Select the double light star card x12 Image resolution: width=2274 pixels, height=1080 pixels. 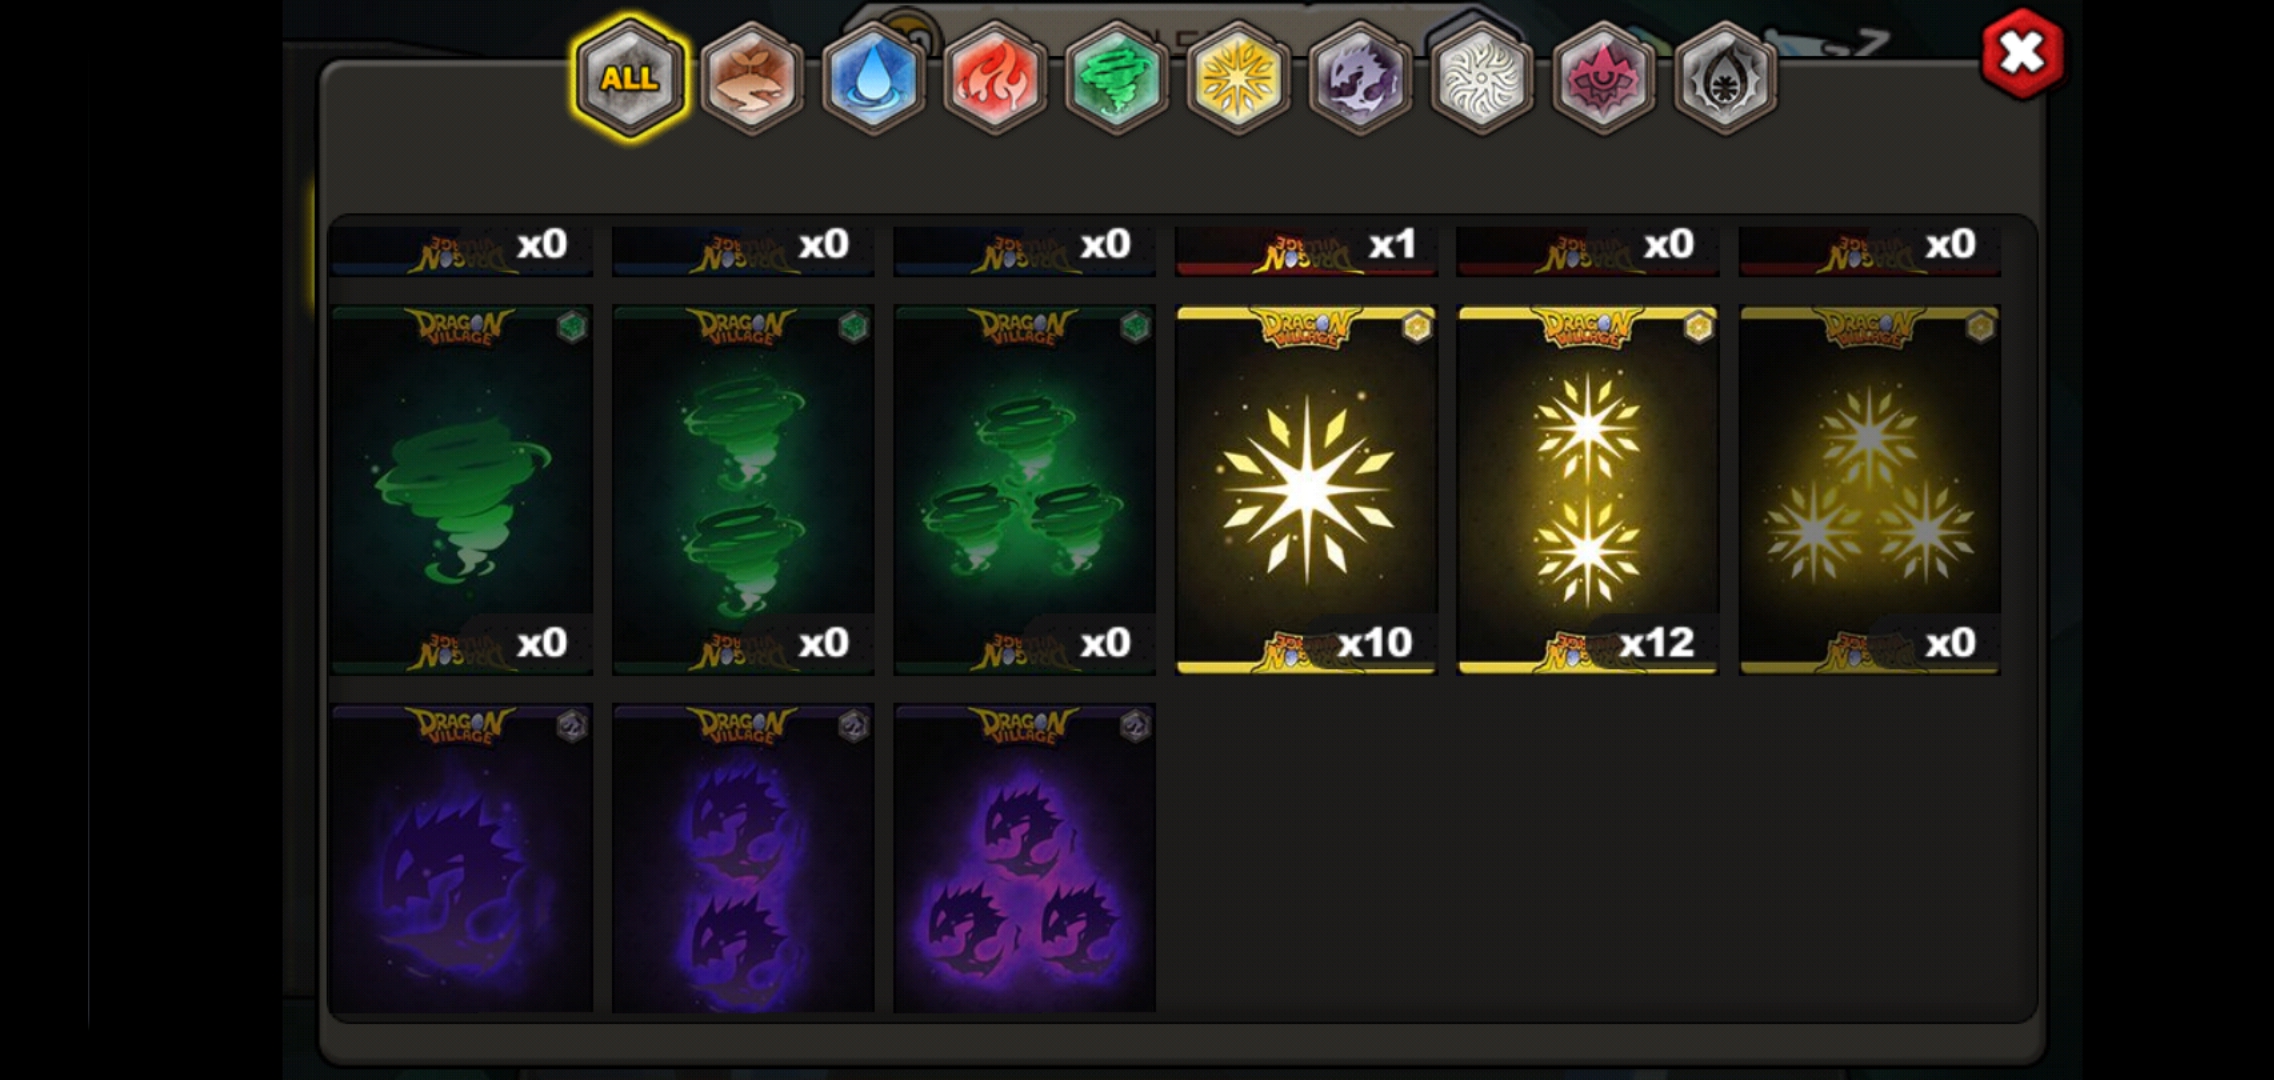point(1589,490)
